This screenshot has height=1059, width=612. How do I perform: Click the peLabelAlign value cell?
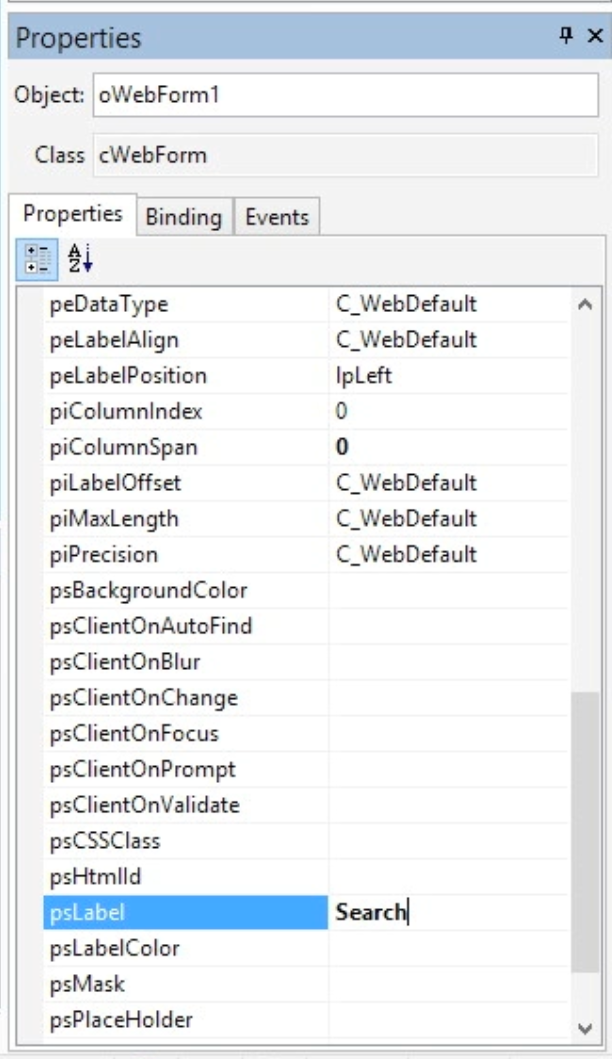coord(448,340)
